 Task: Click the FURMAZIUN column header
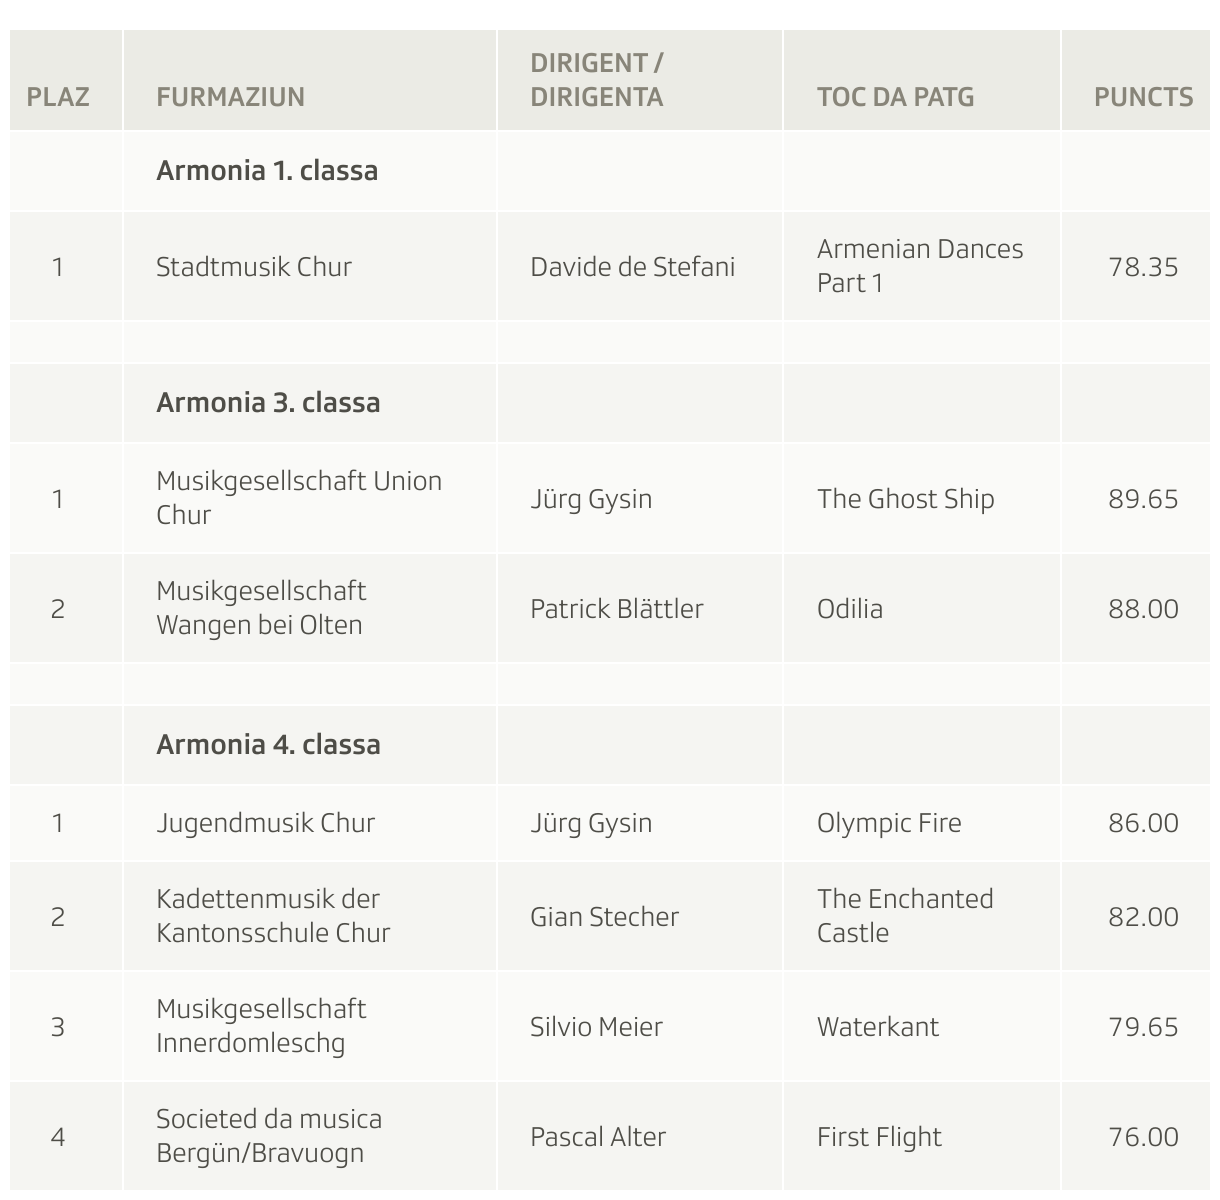[x=230, y=97]
